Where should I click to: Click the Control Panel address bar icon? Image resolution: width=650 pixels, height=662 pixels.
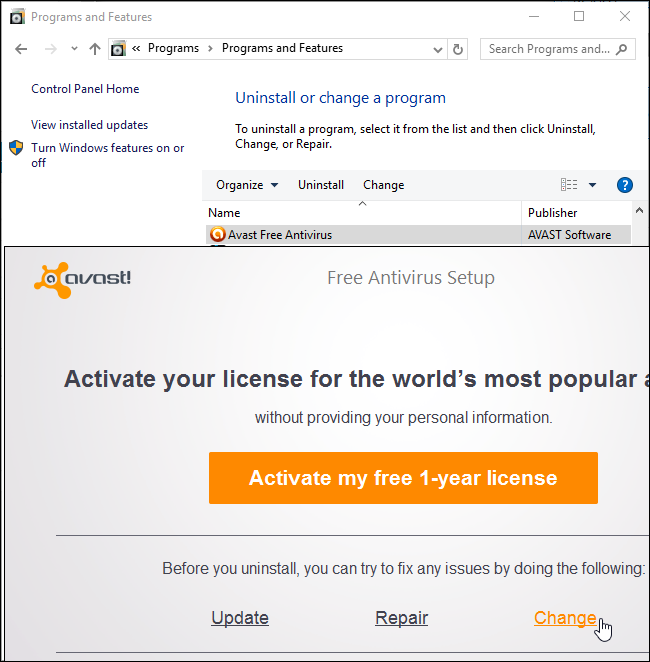[118, 49]
